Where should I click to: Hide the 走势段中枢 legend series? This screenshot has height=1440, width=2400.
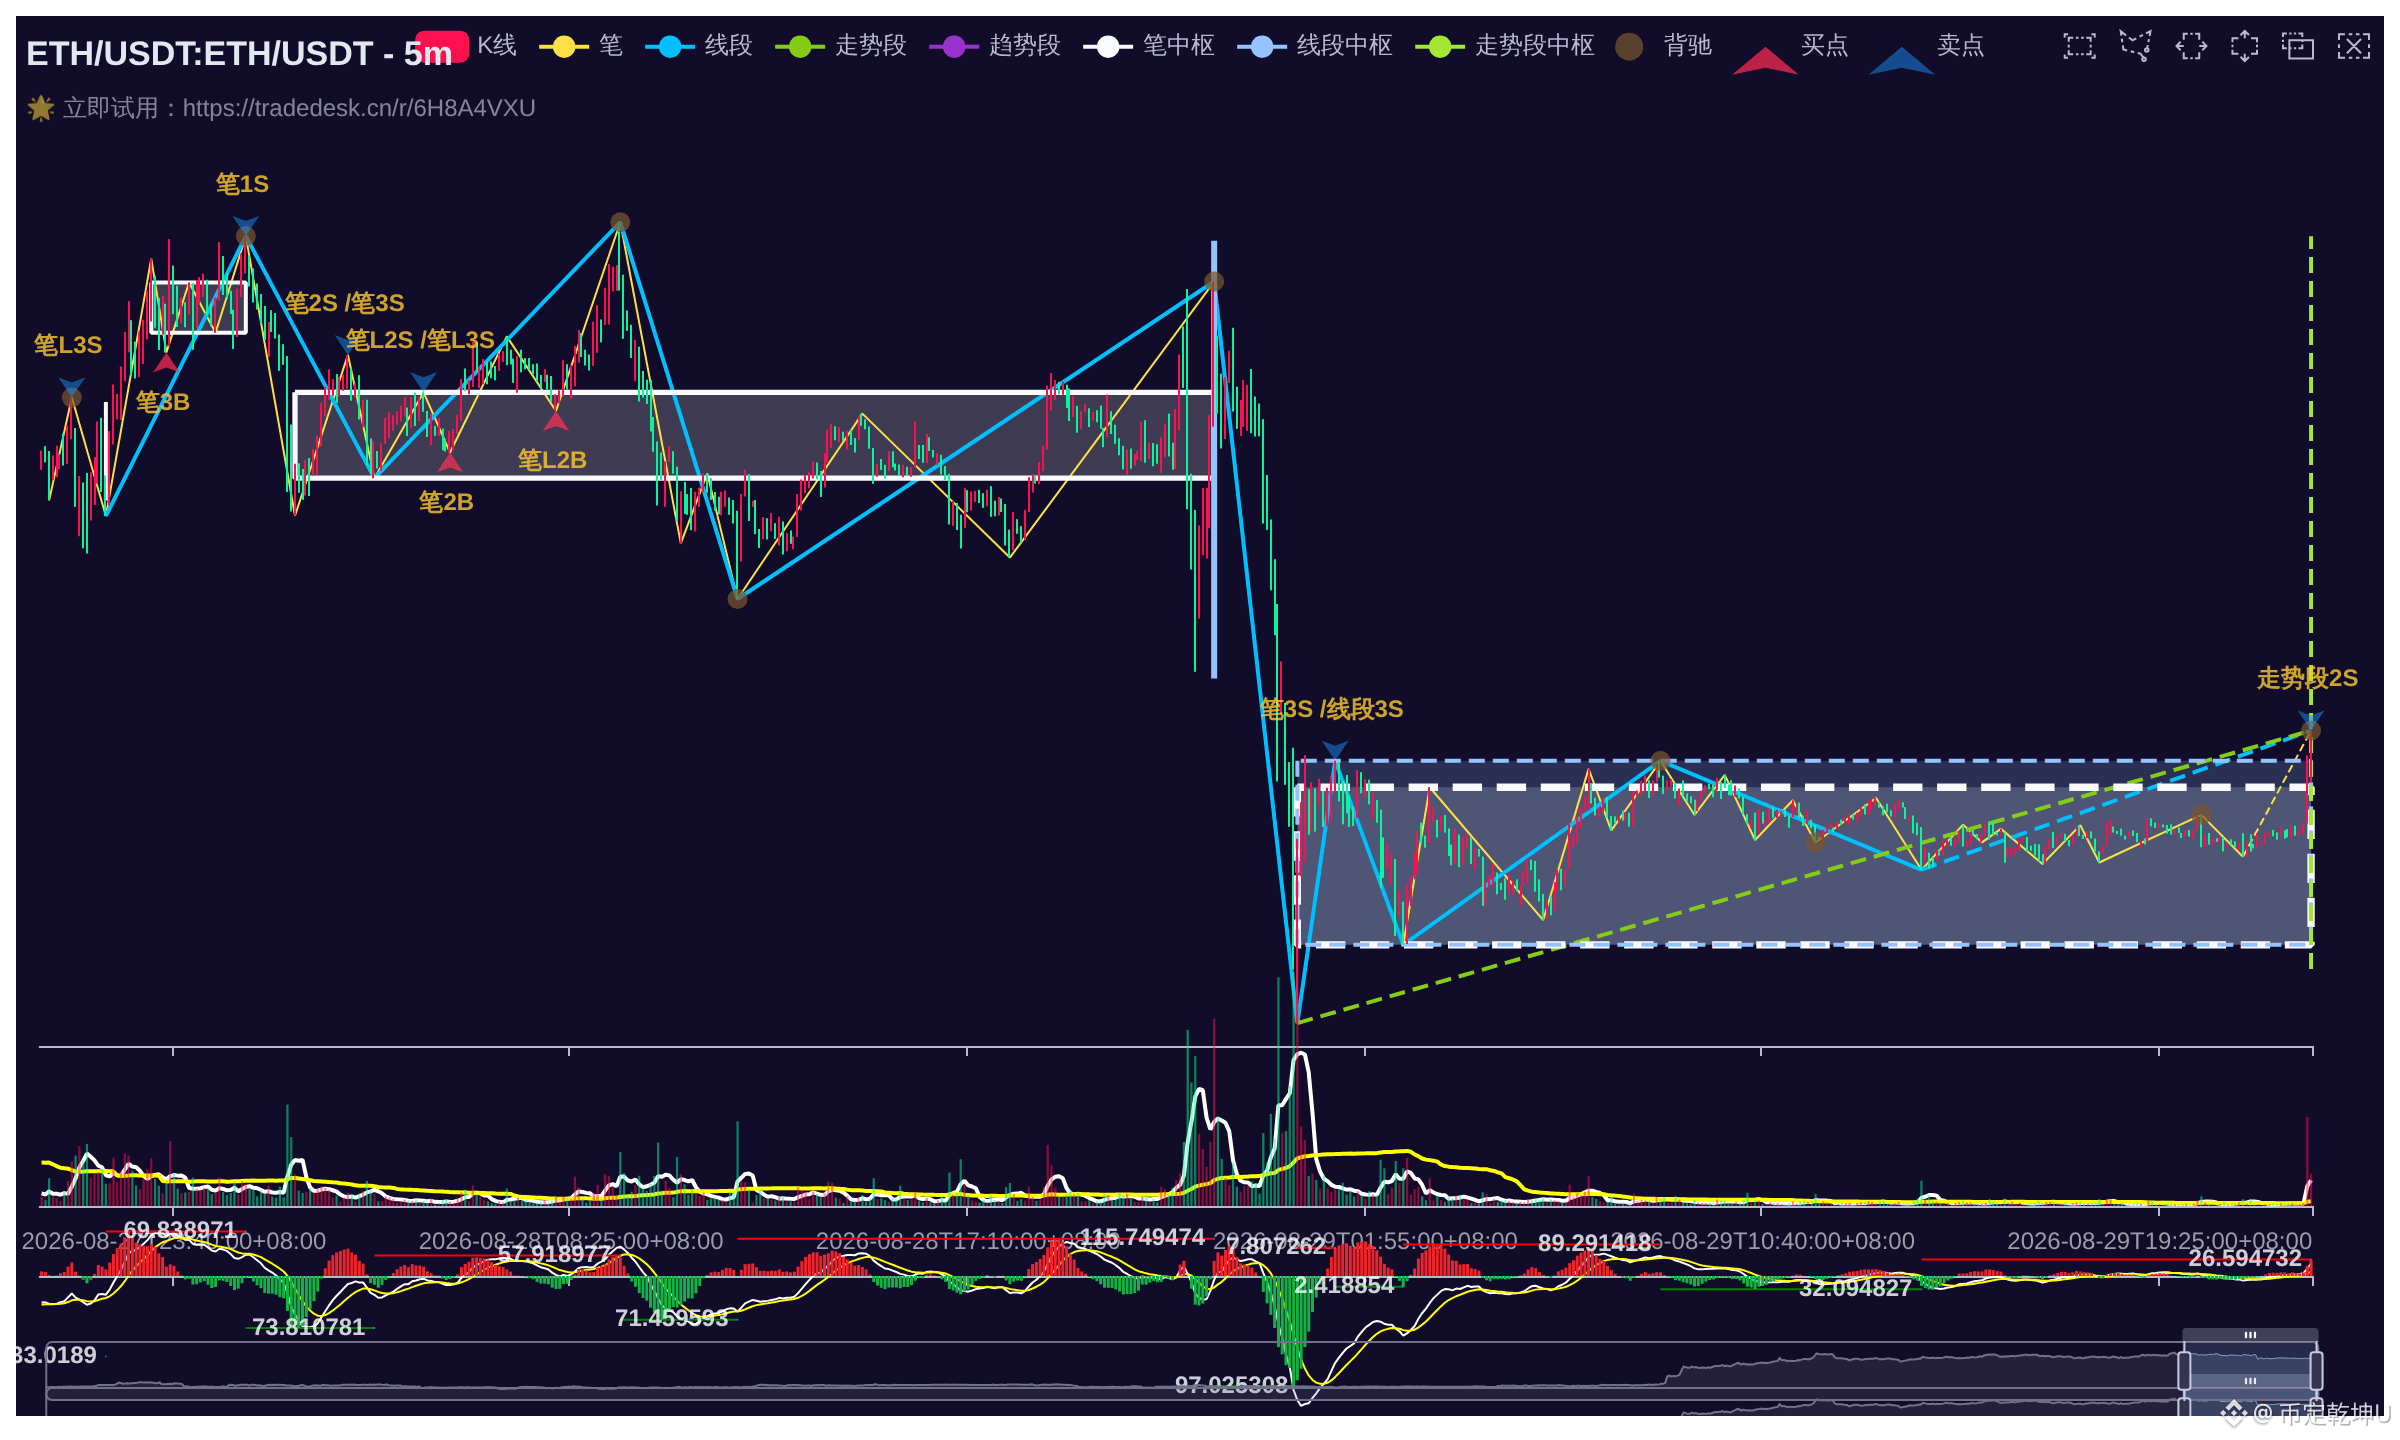pyautogui.click(x=1505, y=46)
